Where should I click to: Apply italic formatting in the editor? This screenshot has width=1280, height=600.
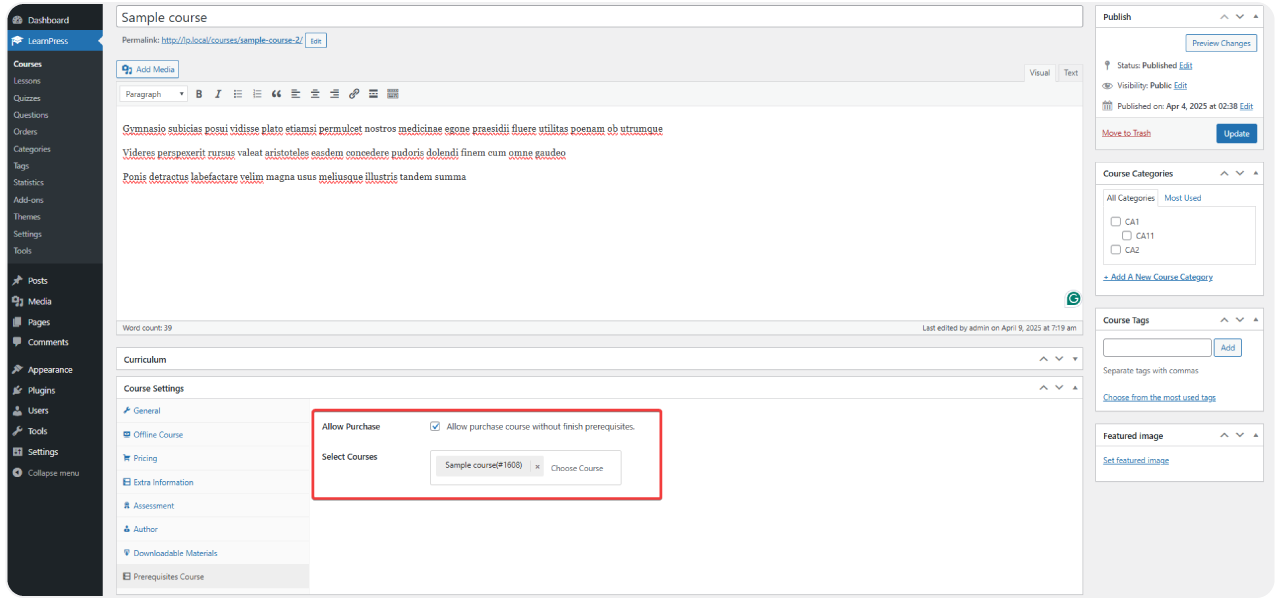[217, 94]
